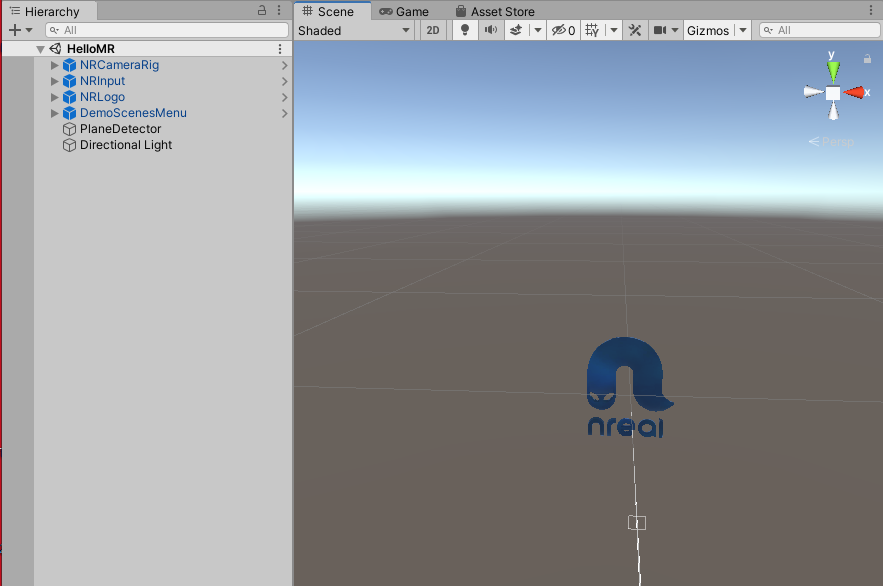Toggle Gizmos button
The width and height of the screenshot is (883, 586).
coord(708,30)
